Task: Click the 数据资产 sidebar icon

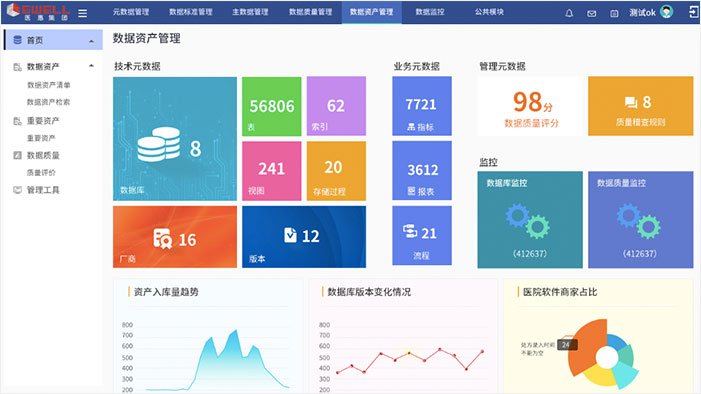Action: (17, 67)
